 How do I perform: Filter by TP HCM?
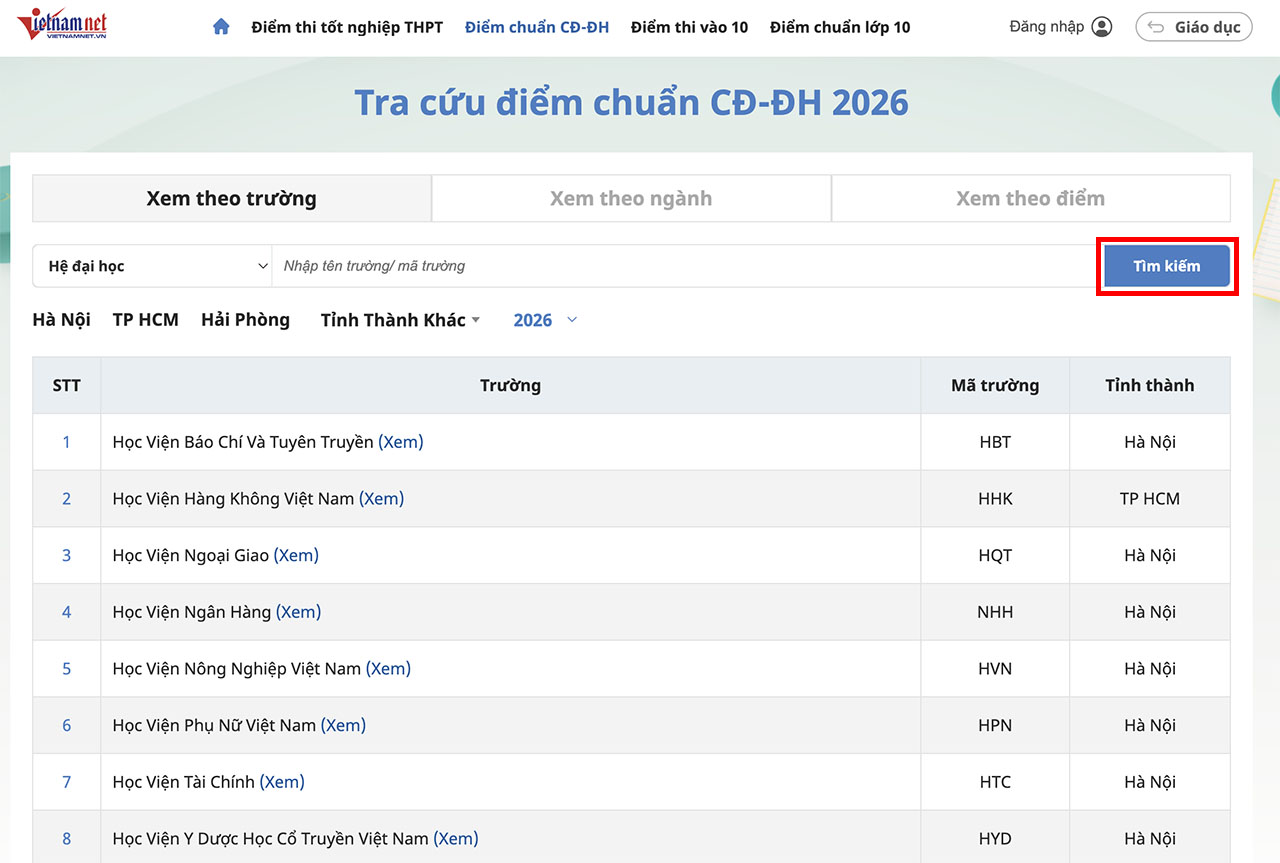pyautogui.click(x=146, y=320)
